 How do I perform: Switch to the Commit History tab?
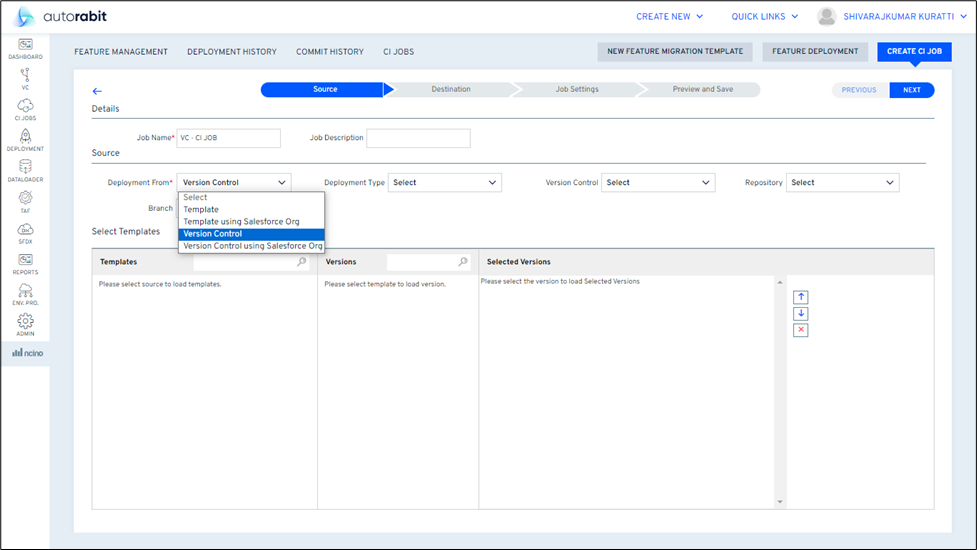(329, 52)
